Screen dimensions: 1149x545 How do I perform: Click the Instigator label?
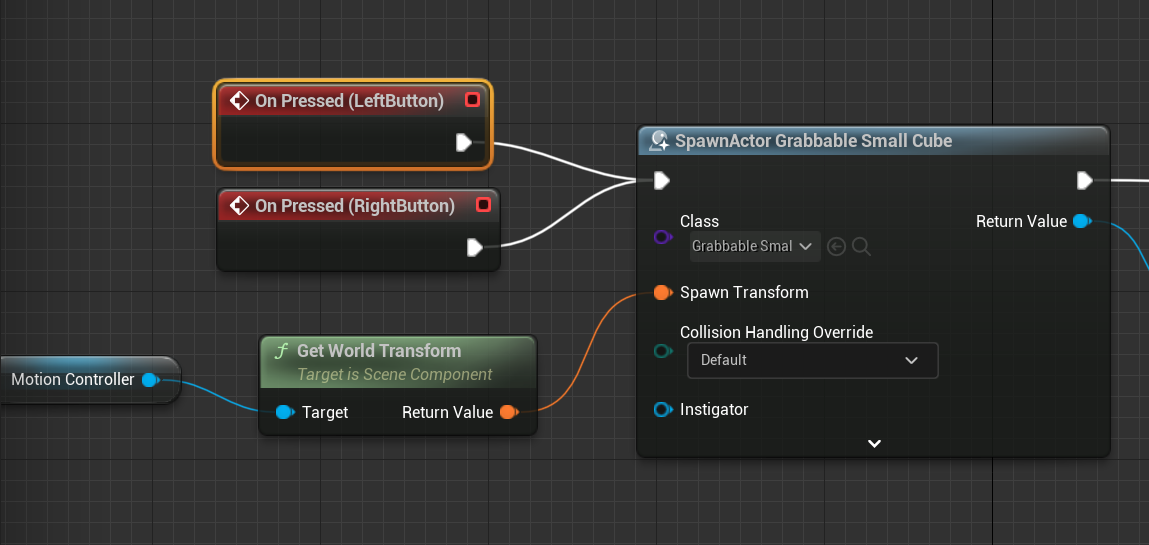pos(714,409)
